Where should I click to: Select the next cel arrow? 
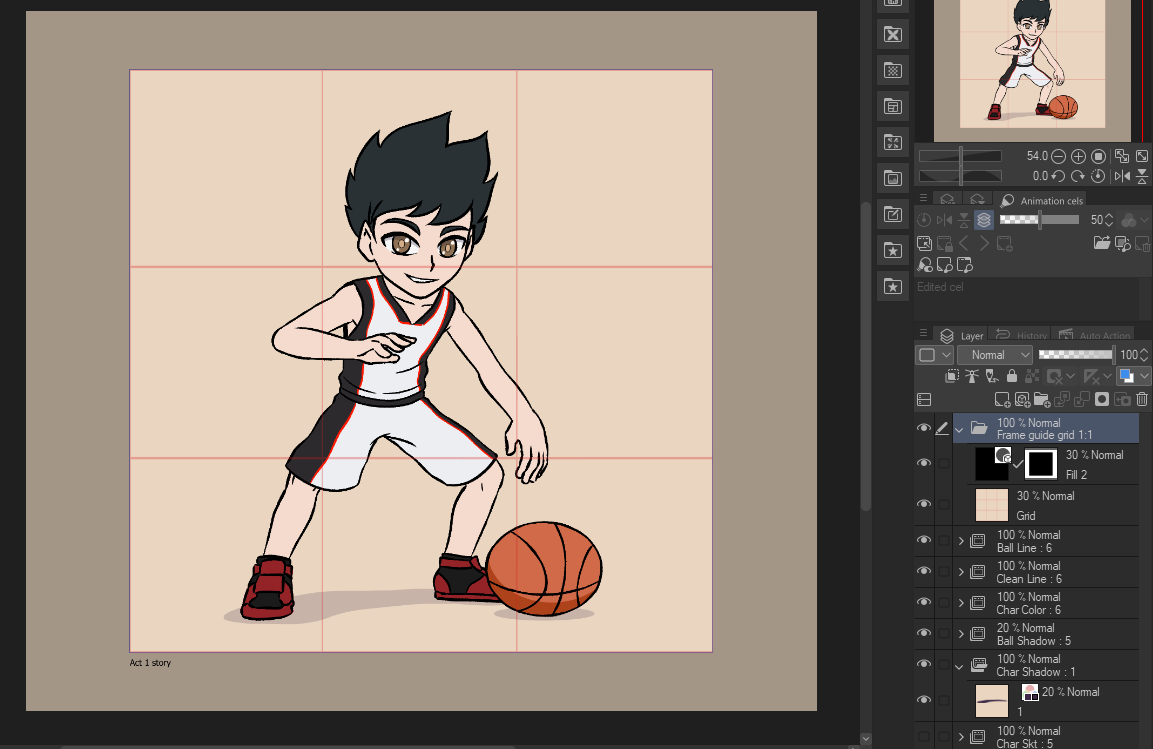(x=984, y=243)
